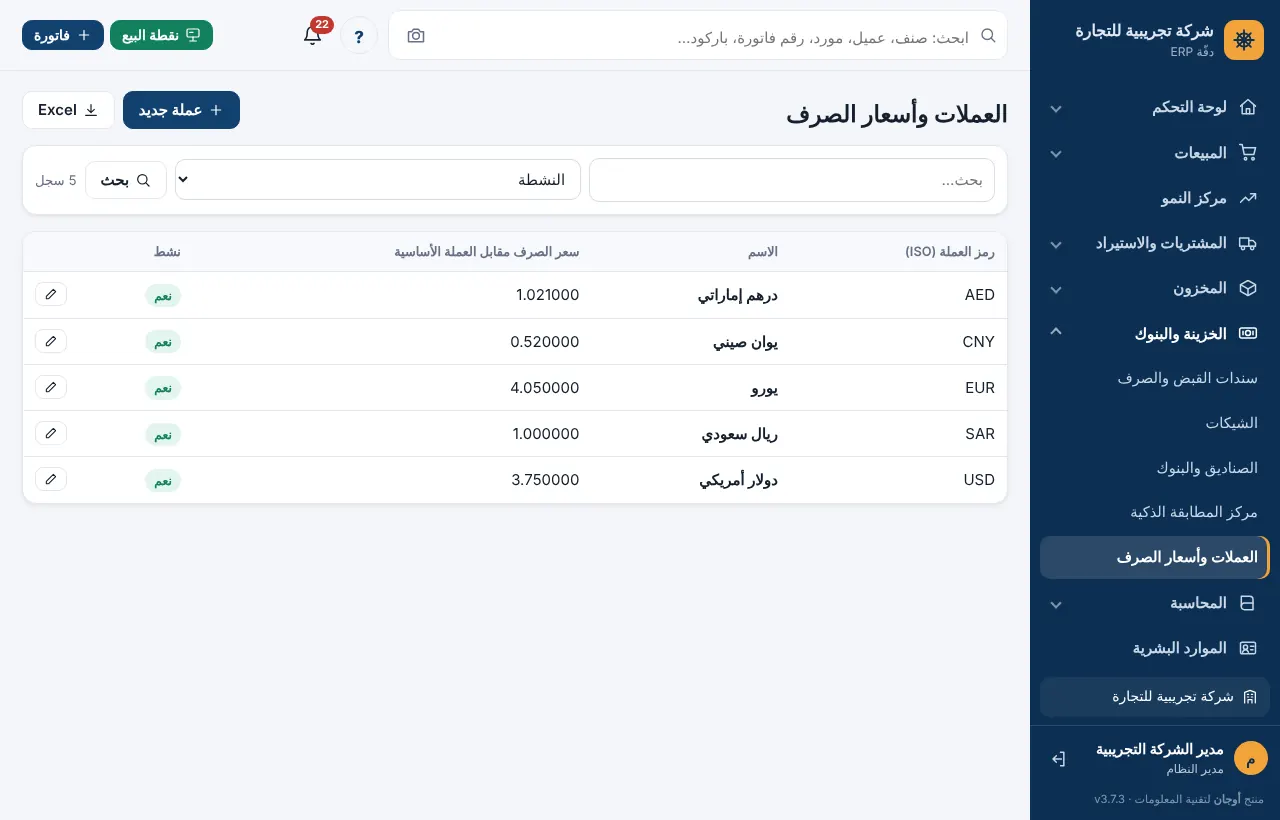
Task: Click the بحث... currency filter field
Action: click(x=792, y=180)
